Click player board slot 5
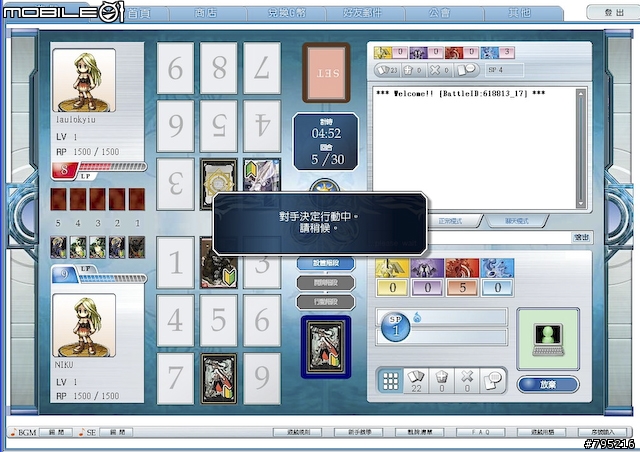 click(x=218, y=321)
